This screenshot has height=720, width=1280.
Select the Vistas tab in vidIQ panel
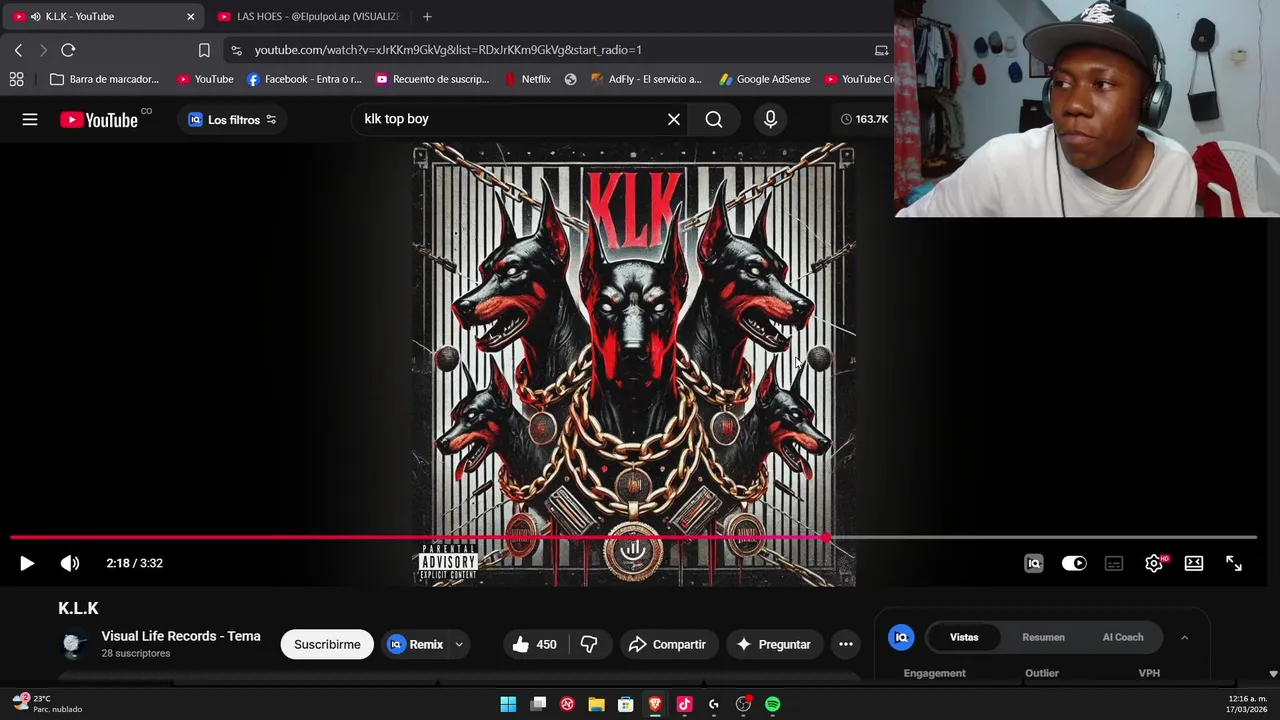point(964,637)
